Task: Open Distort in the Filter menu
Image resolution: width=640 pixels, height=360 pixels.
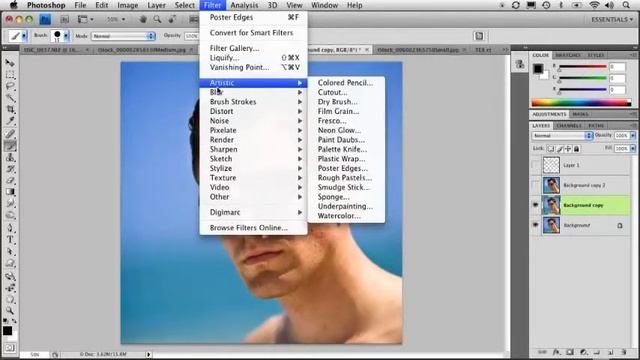Action: pos(253,111)
